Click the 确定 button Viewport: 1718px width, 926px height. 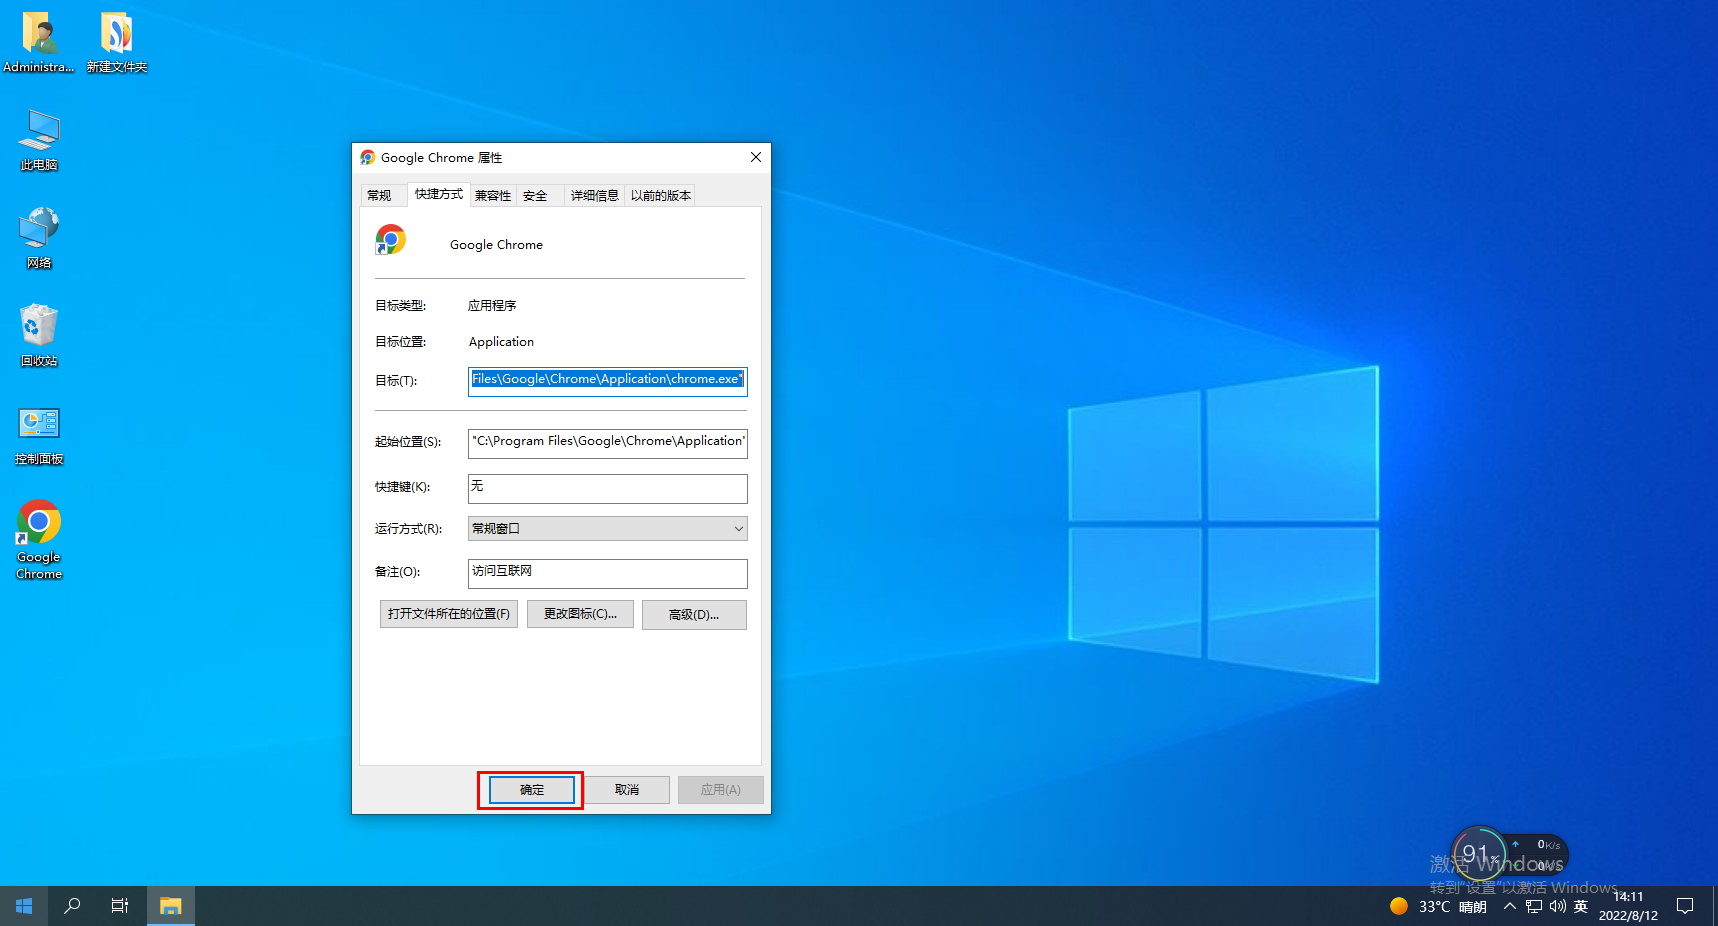pos(531,790)
